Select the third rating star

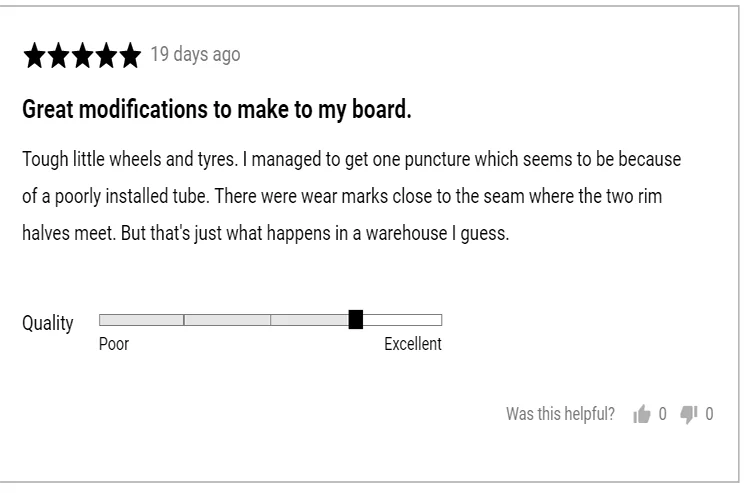(82, 56)
